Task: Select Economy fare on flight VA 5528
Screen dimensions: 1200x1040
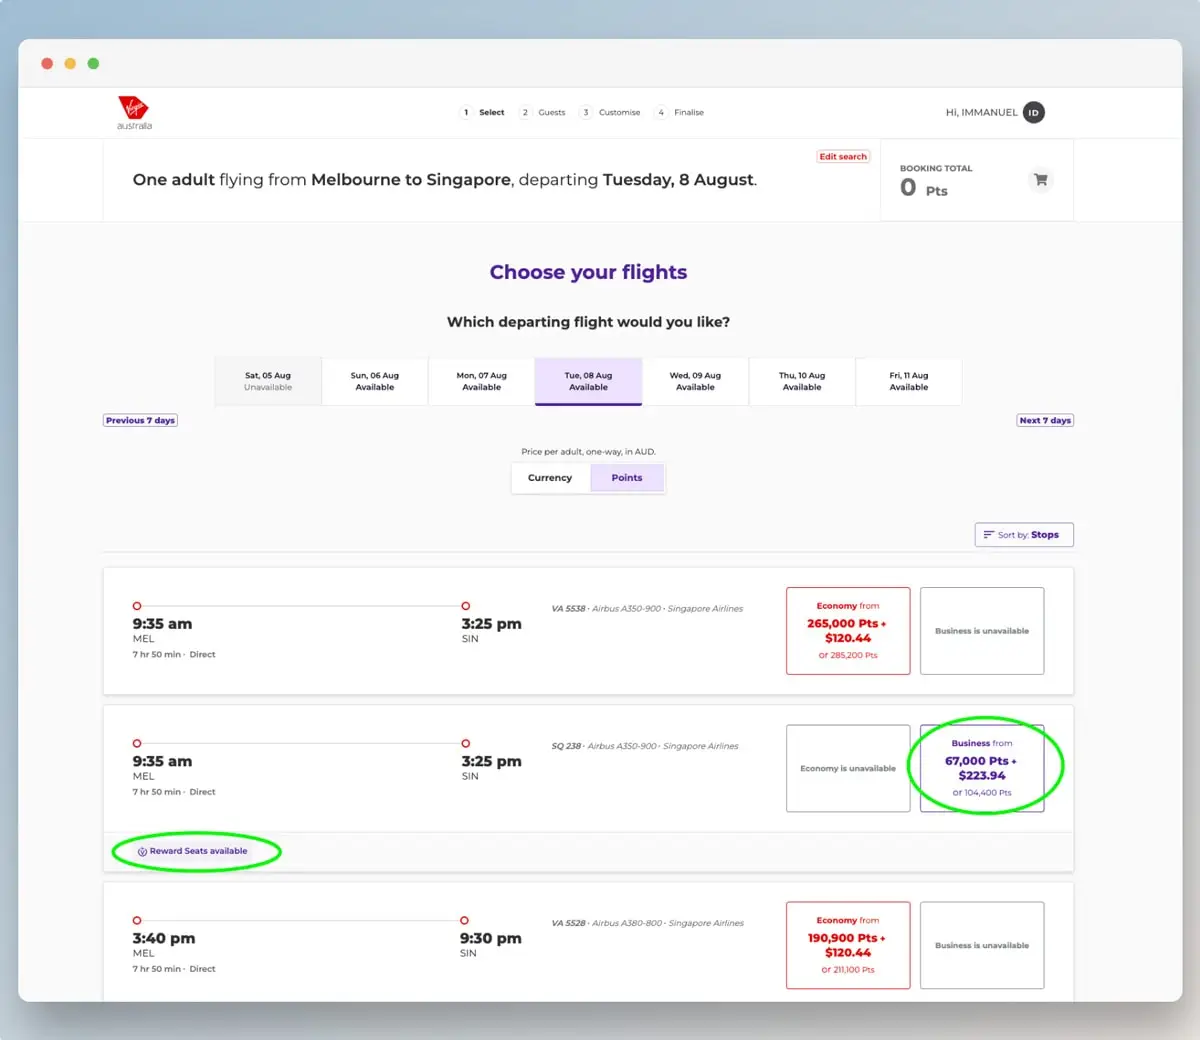Action: pyautogui.click(x=847, y=945)
